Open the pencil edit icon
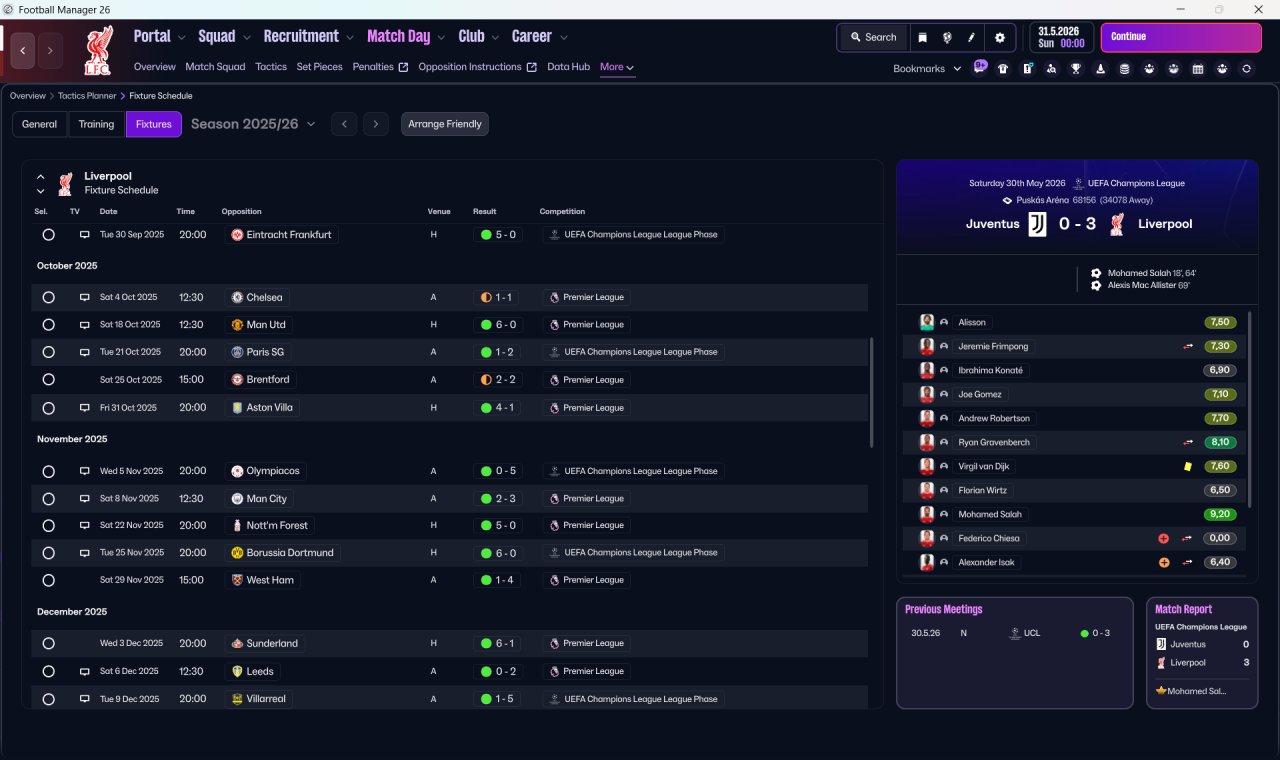The width and height of the screenshot is (1280, 760). click(x=971, y=37)
